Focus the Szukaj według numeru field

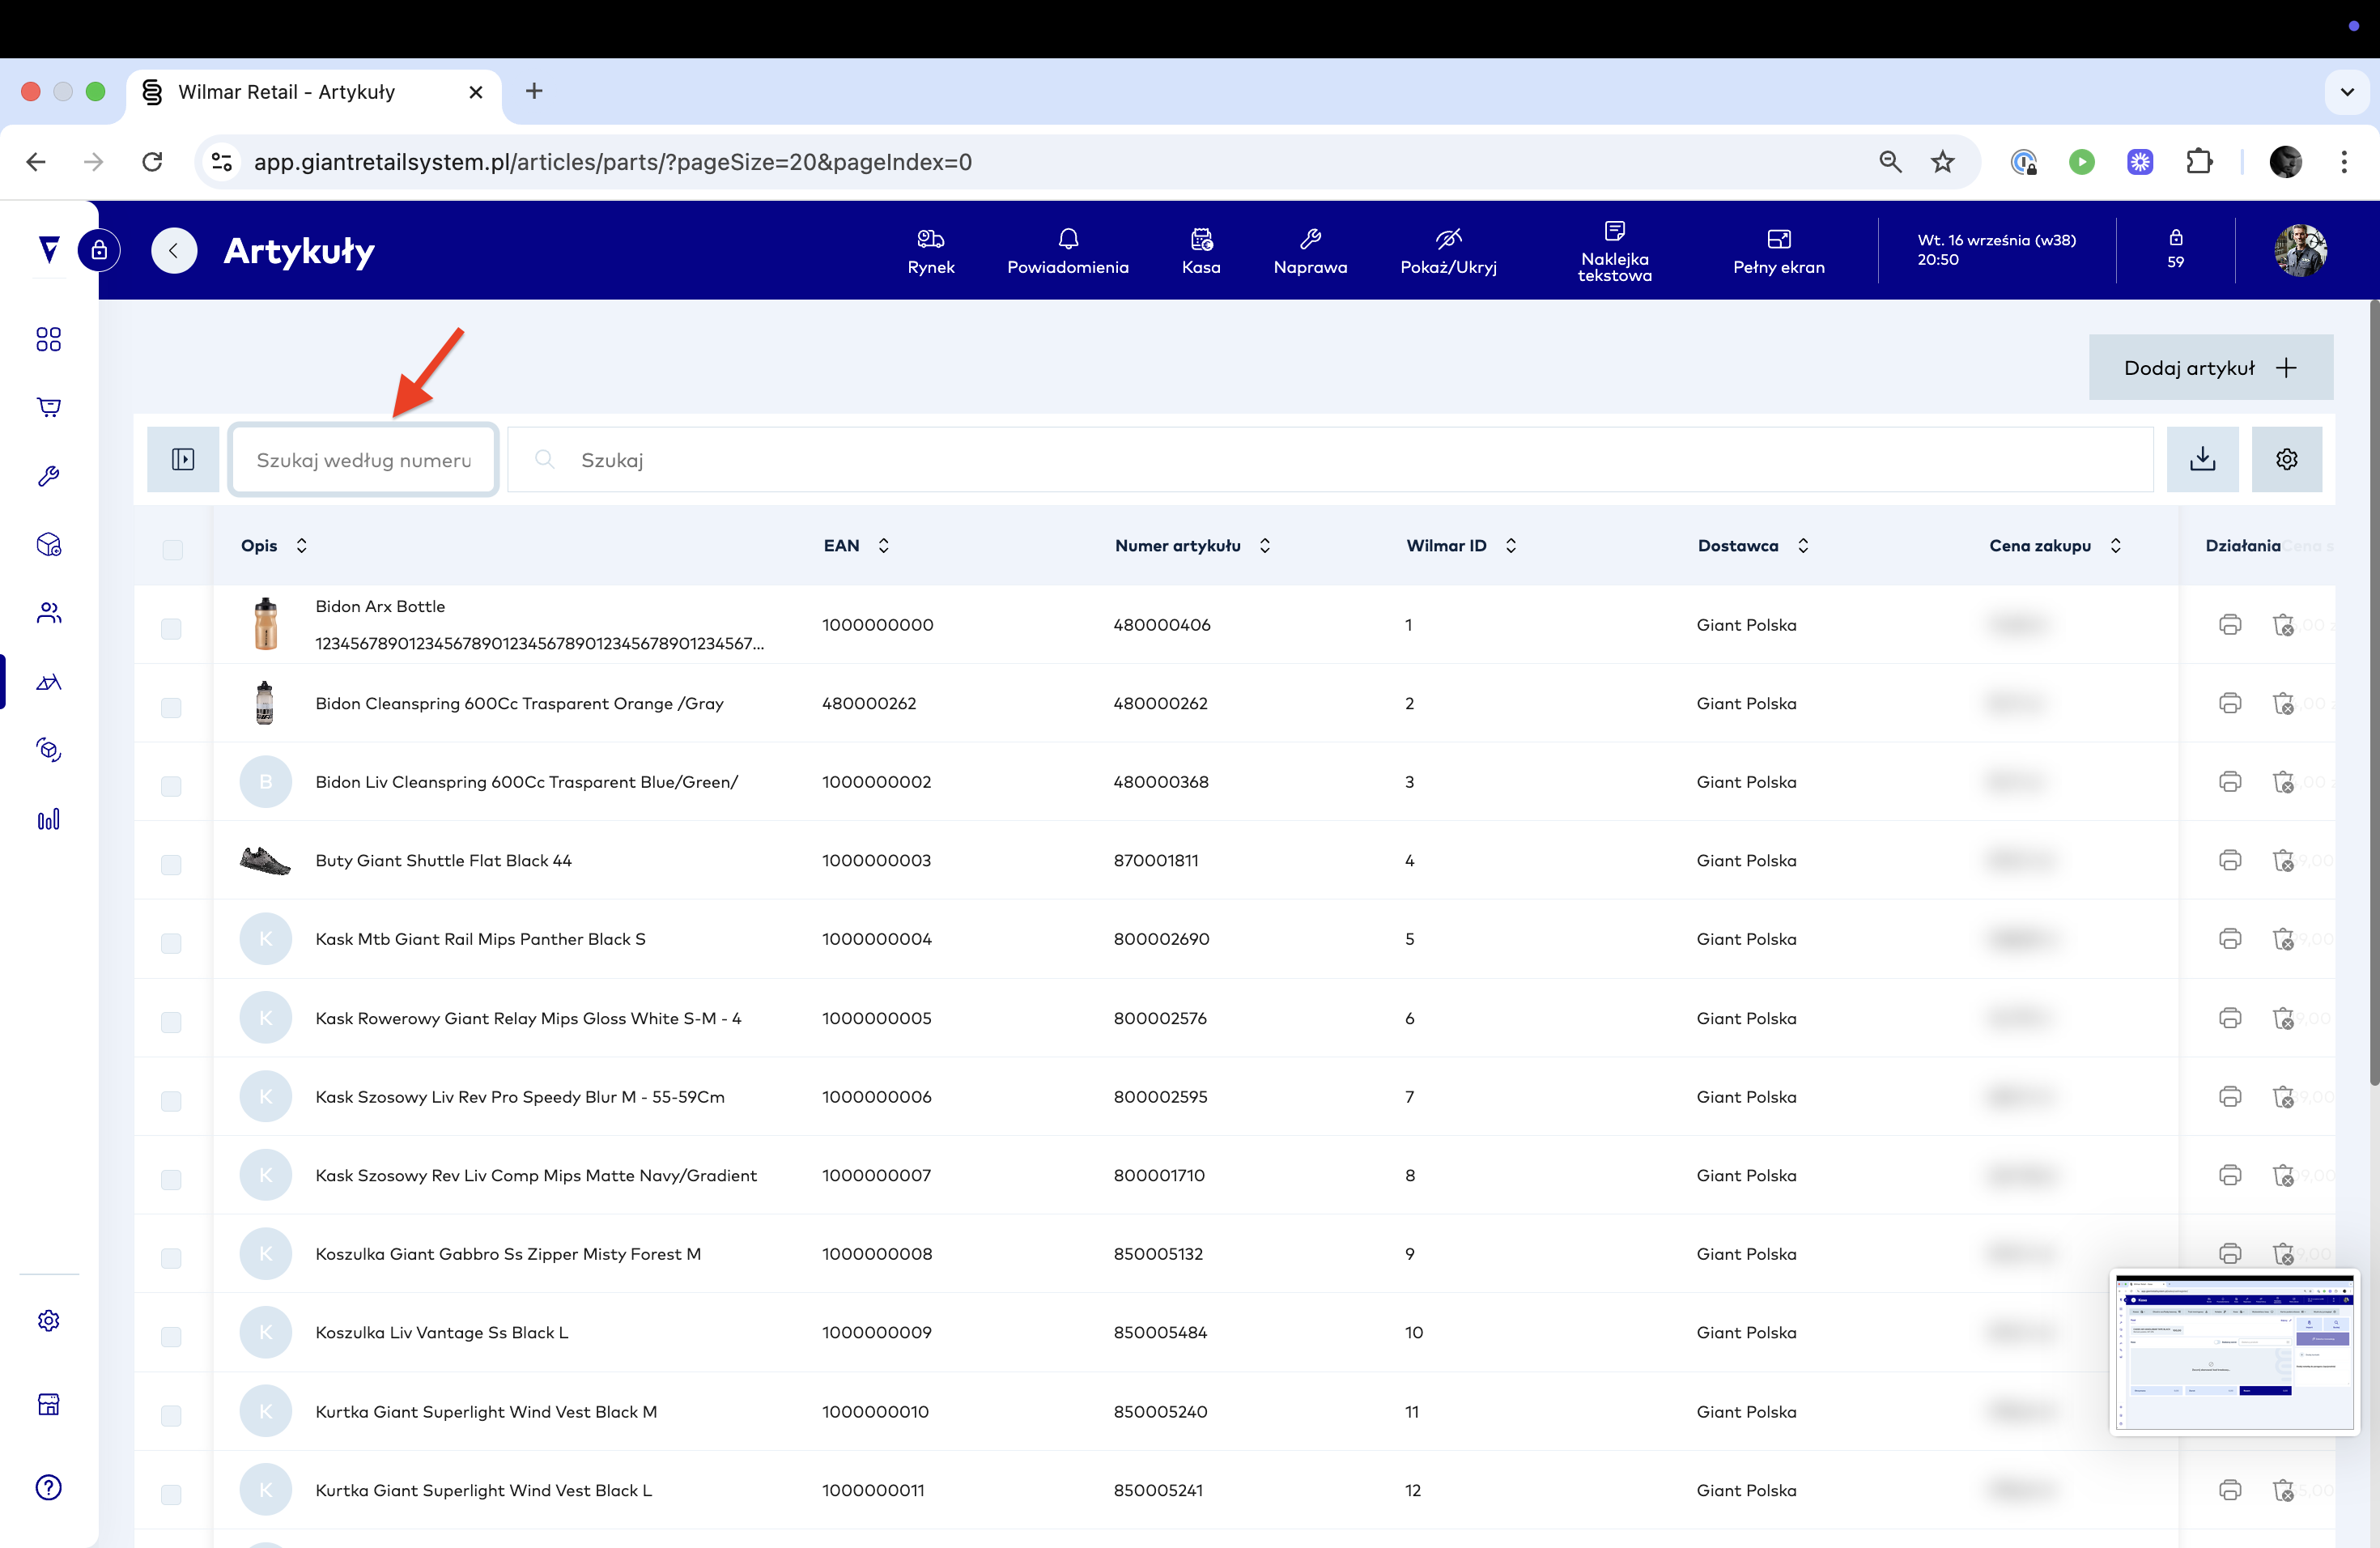click(x=364, y=460)
